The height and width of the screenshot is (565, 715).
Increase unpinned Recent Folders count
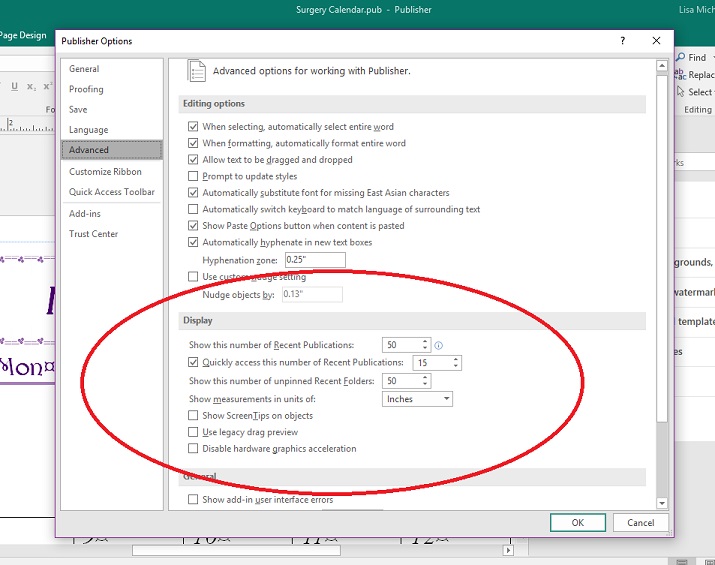[x=425, y=378]
